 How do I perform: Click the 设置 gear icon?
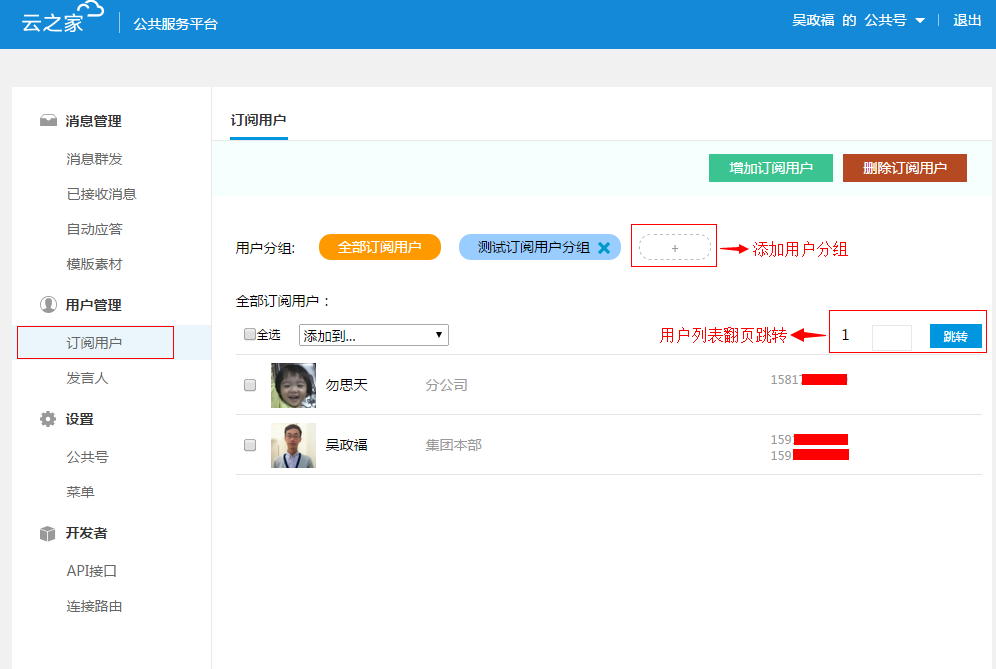click(x=48, y=419)
